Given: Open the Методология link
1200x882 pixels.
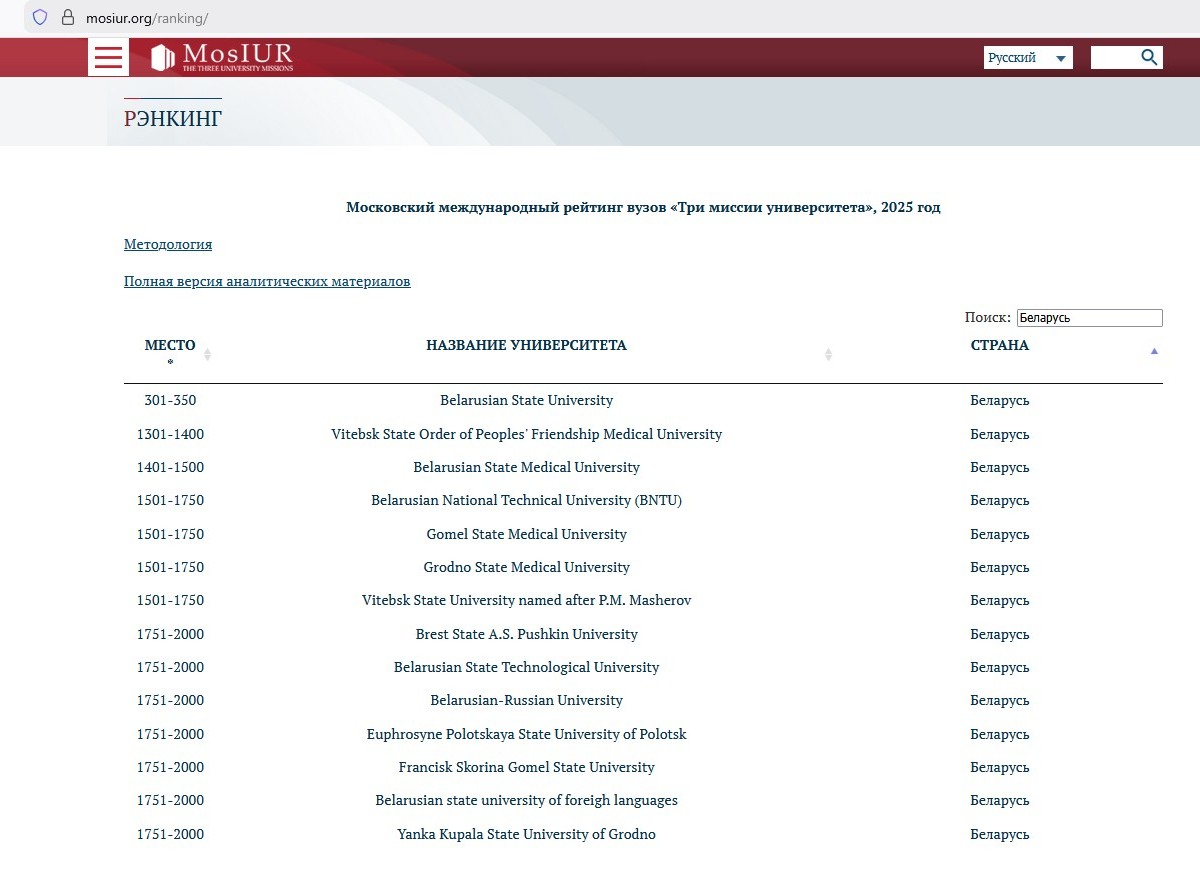Looking at the screenshot, I should [168, 244].
